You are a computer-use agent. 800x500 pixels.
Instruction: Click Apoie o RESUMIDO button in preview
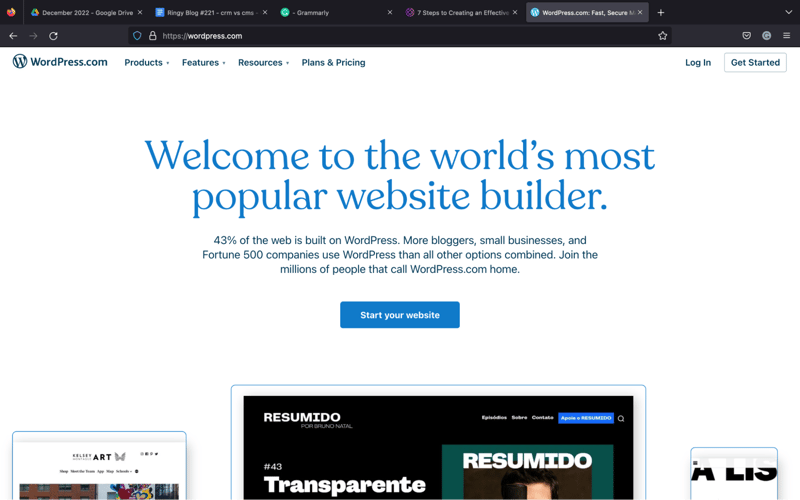click(x=586, y=418)
